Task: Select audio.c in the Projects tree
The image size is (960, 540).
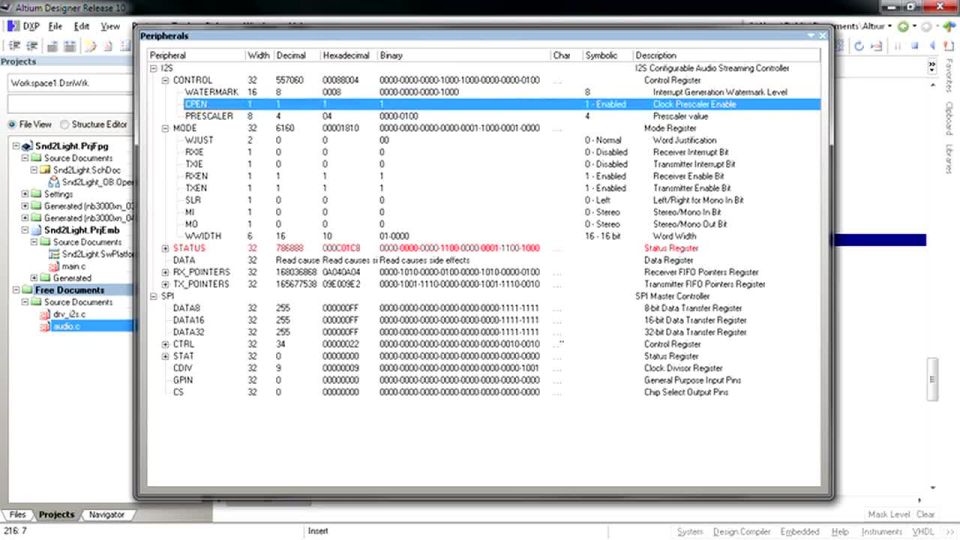Action: 67,326
